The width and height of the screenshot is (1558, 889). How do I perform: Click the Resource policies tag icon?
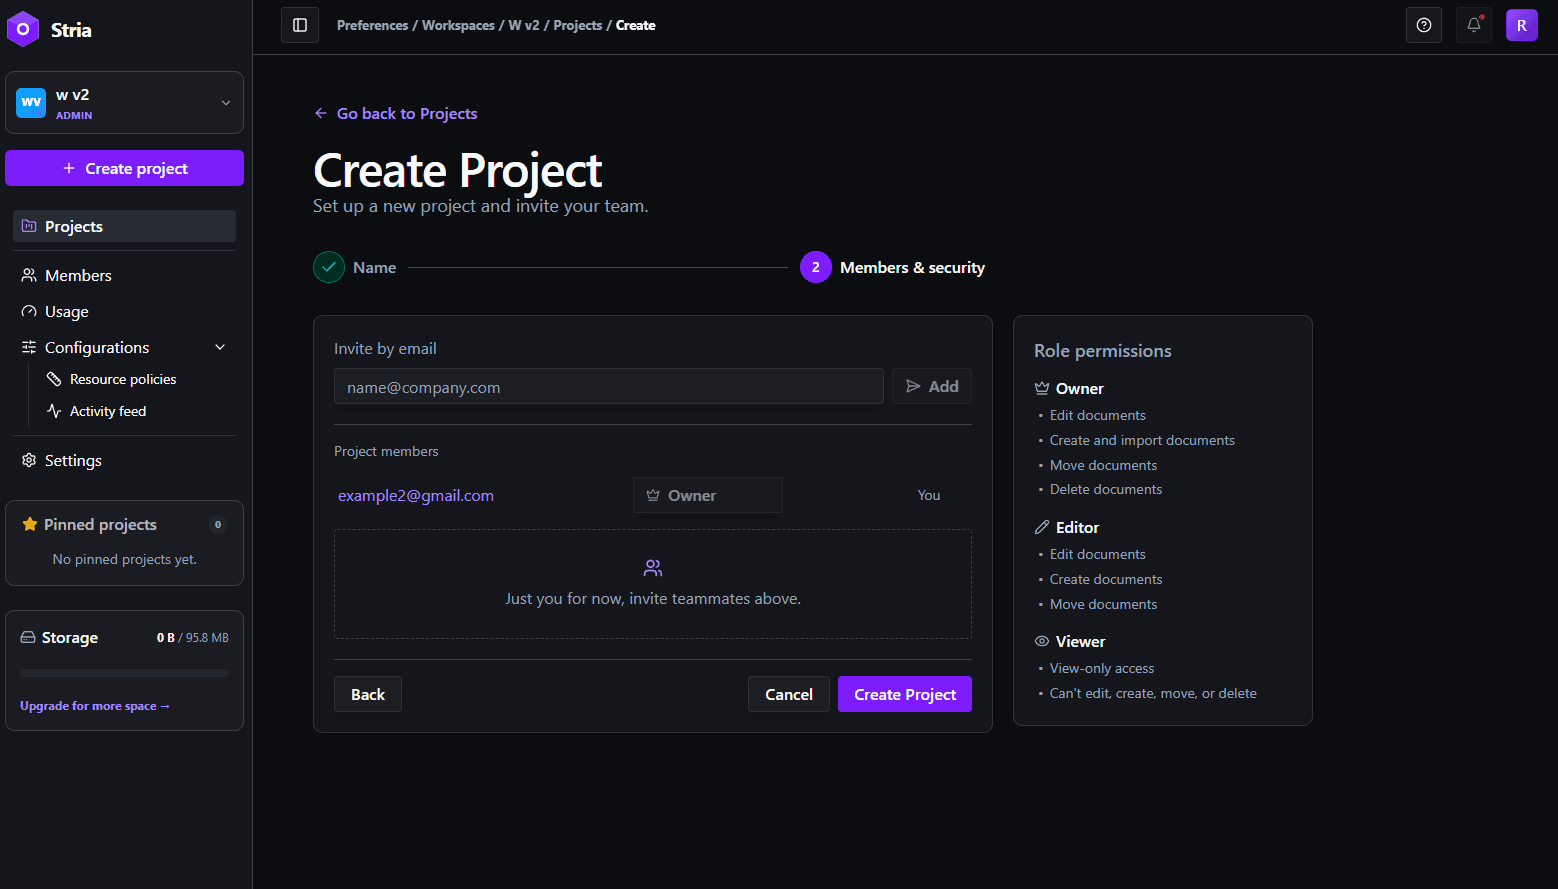tap(54, 379)
